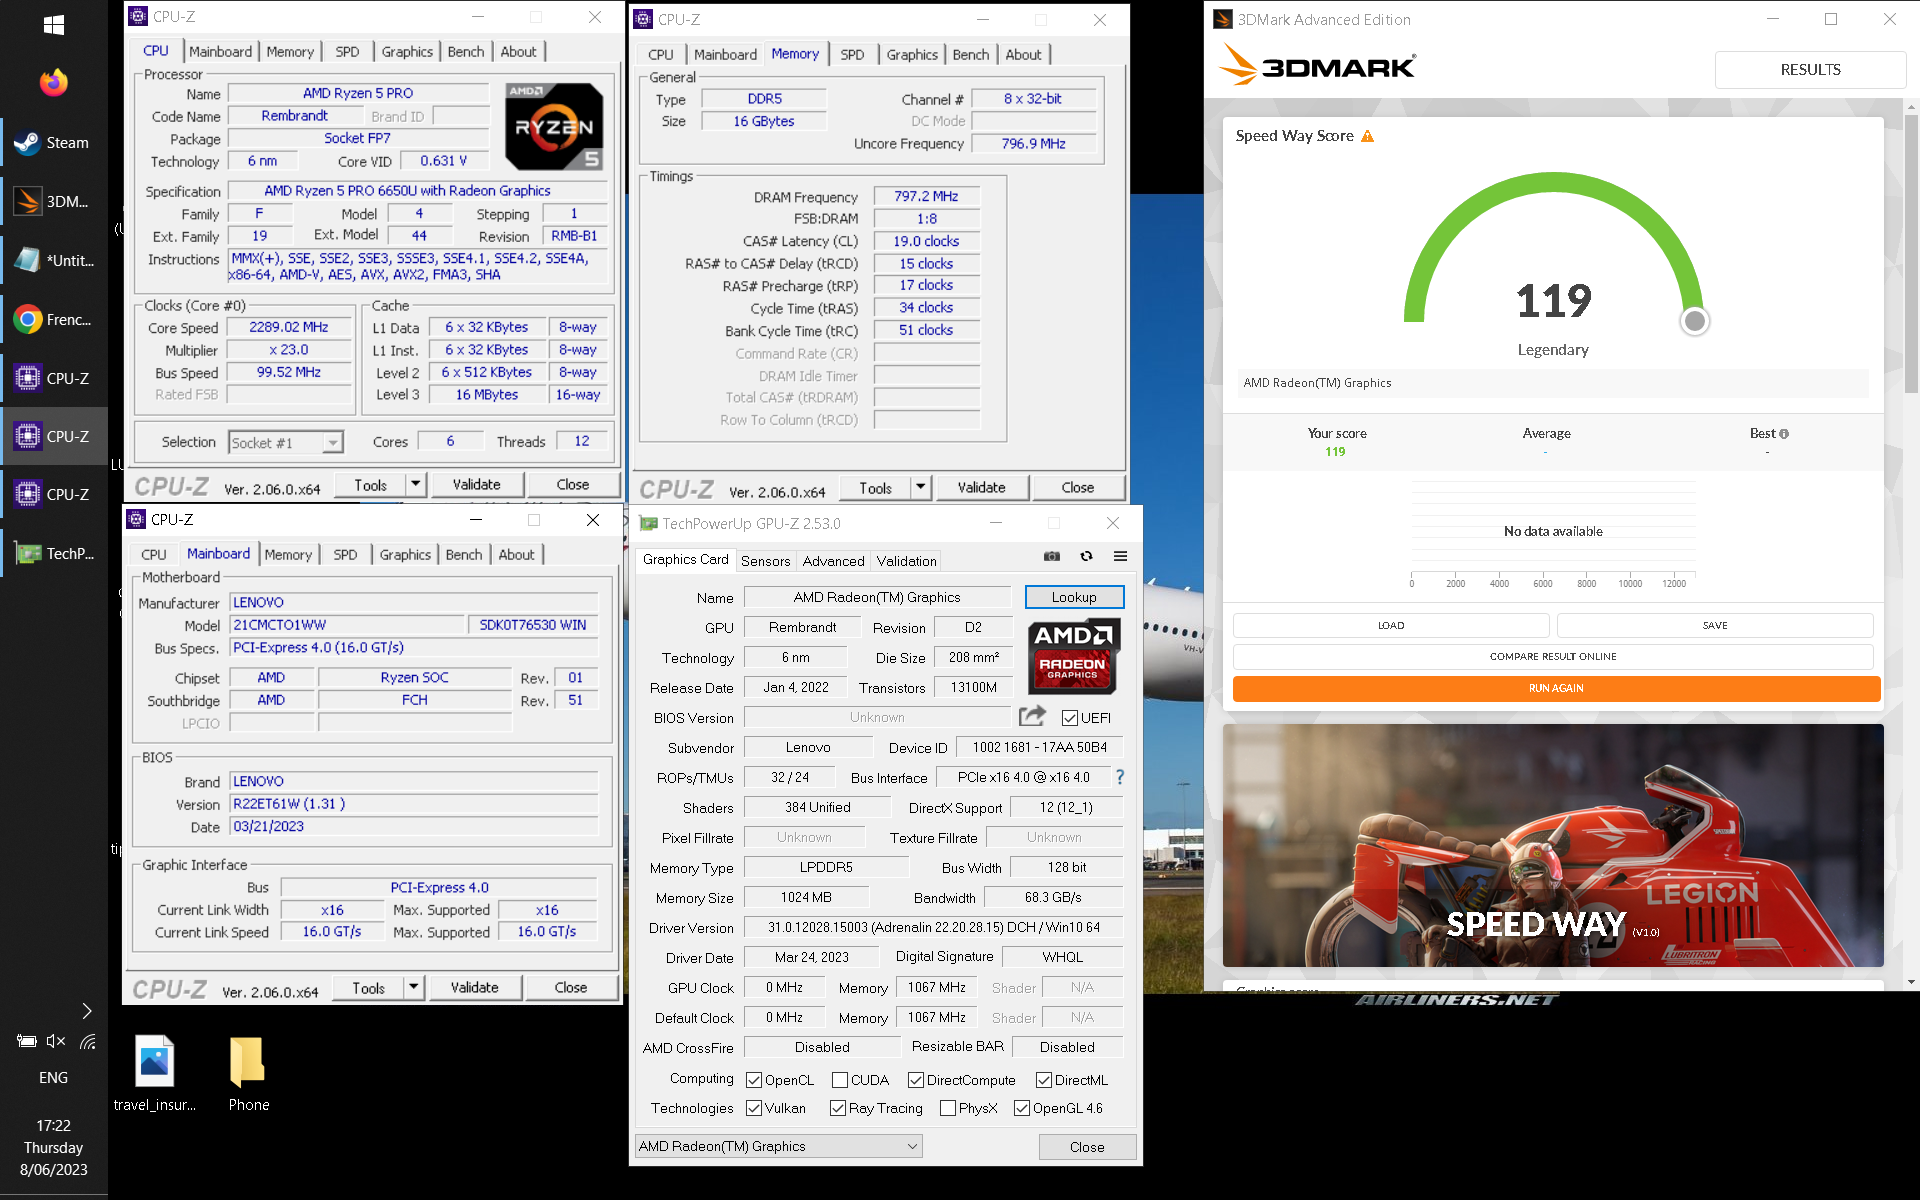
Task: Expand taskbar hidden icons chevron
Action: pyautogui.click(x=87, y=1011)
